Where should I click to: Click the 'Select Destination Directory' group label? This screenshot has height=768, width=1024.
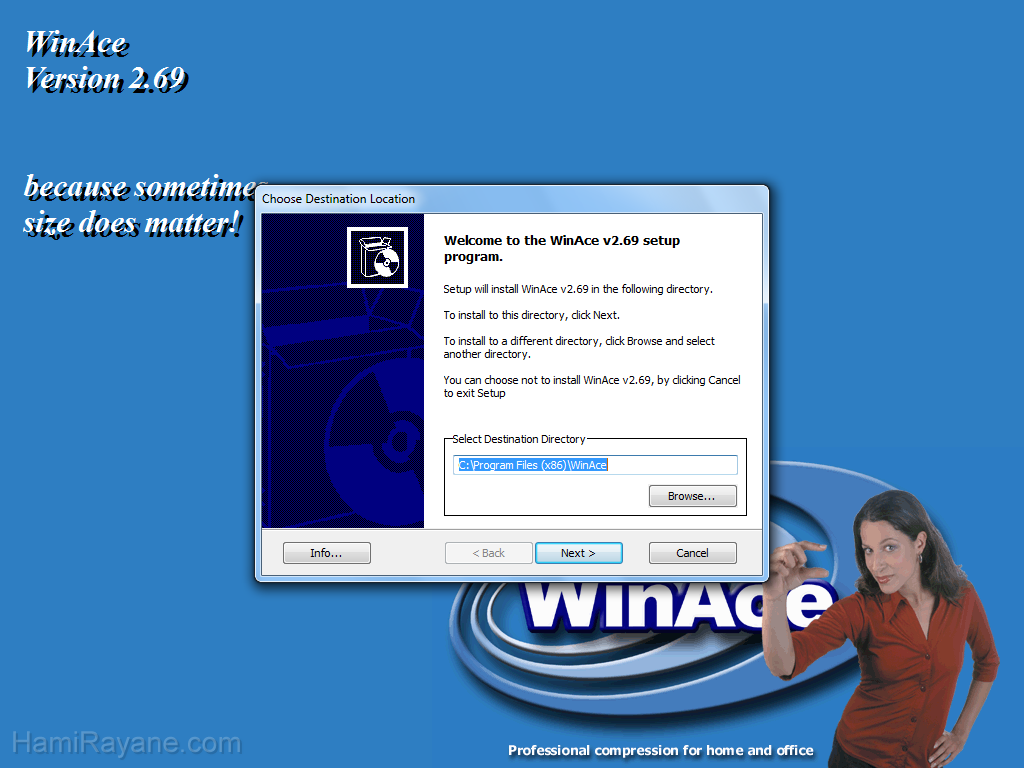519,439
